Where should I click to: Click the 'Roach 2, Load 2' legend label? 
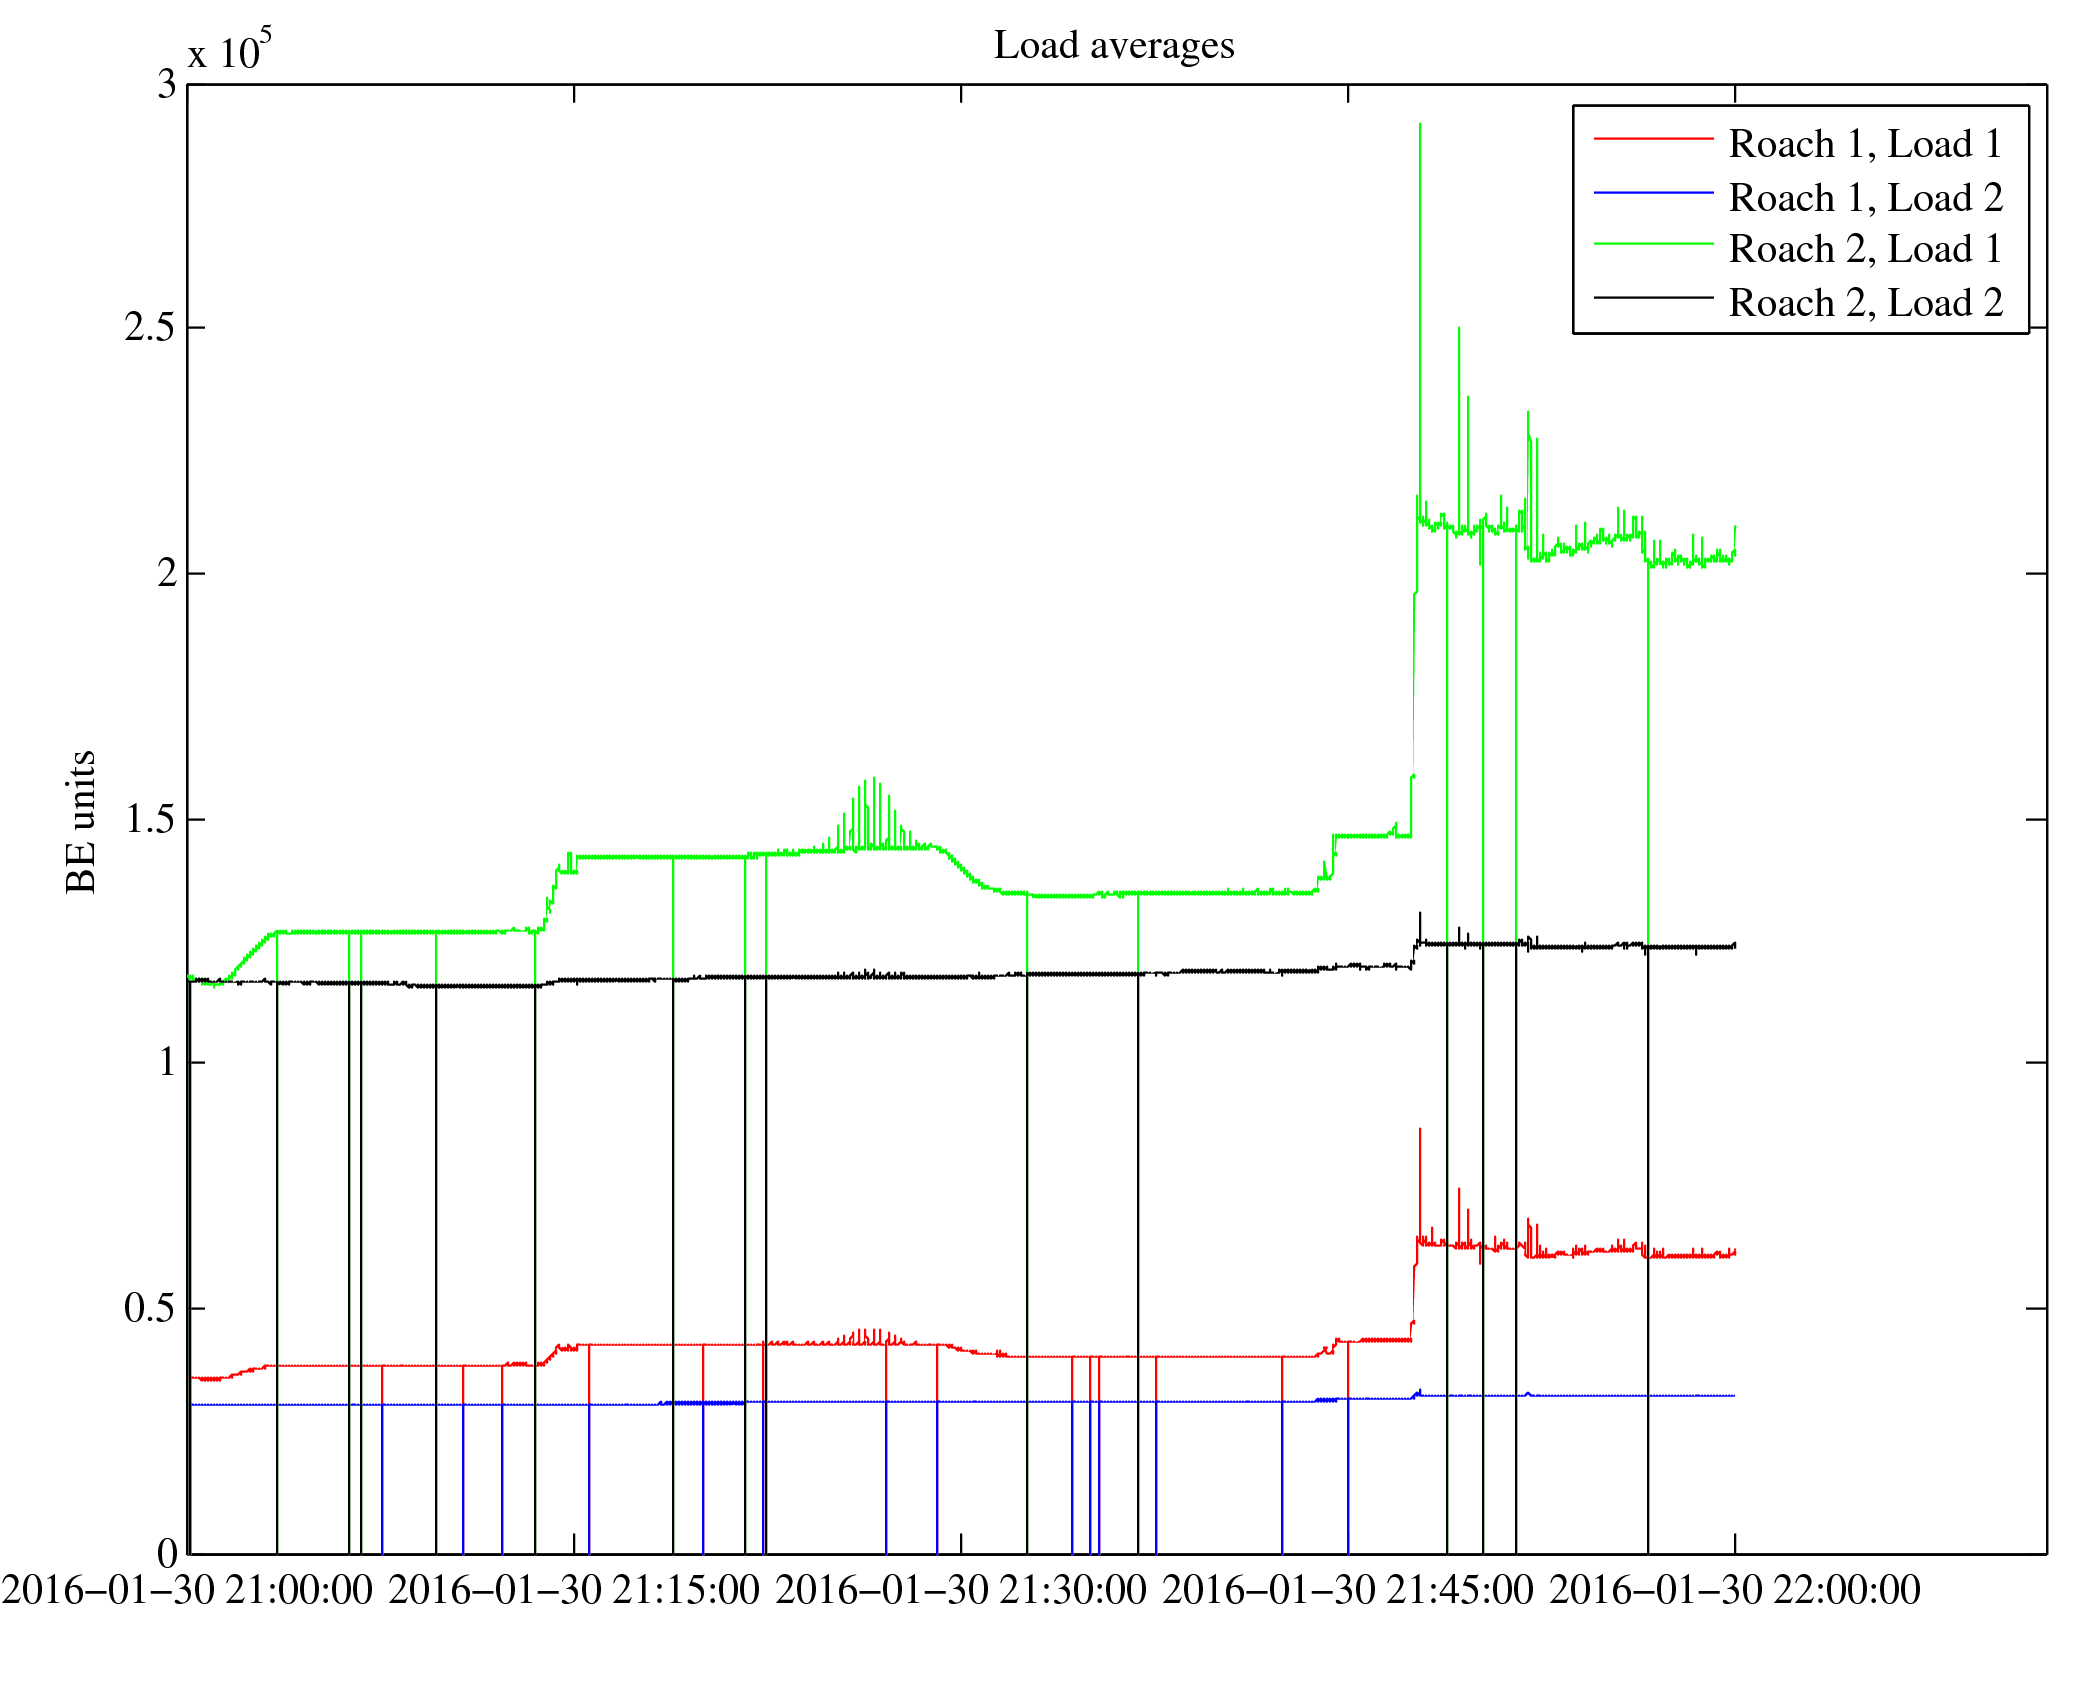pos(1865,303)
